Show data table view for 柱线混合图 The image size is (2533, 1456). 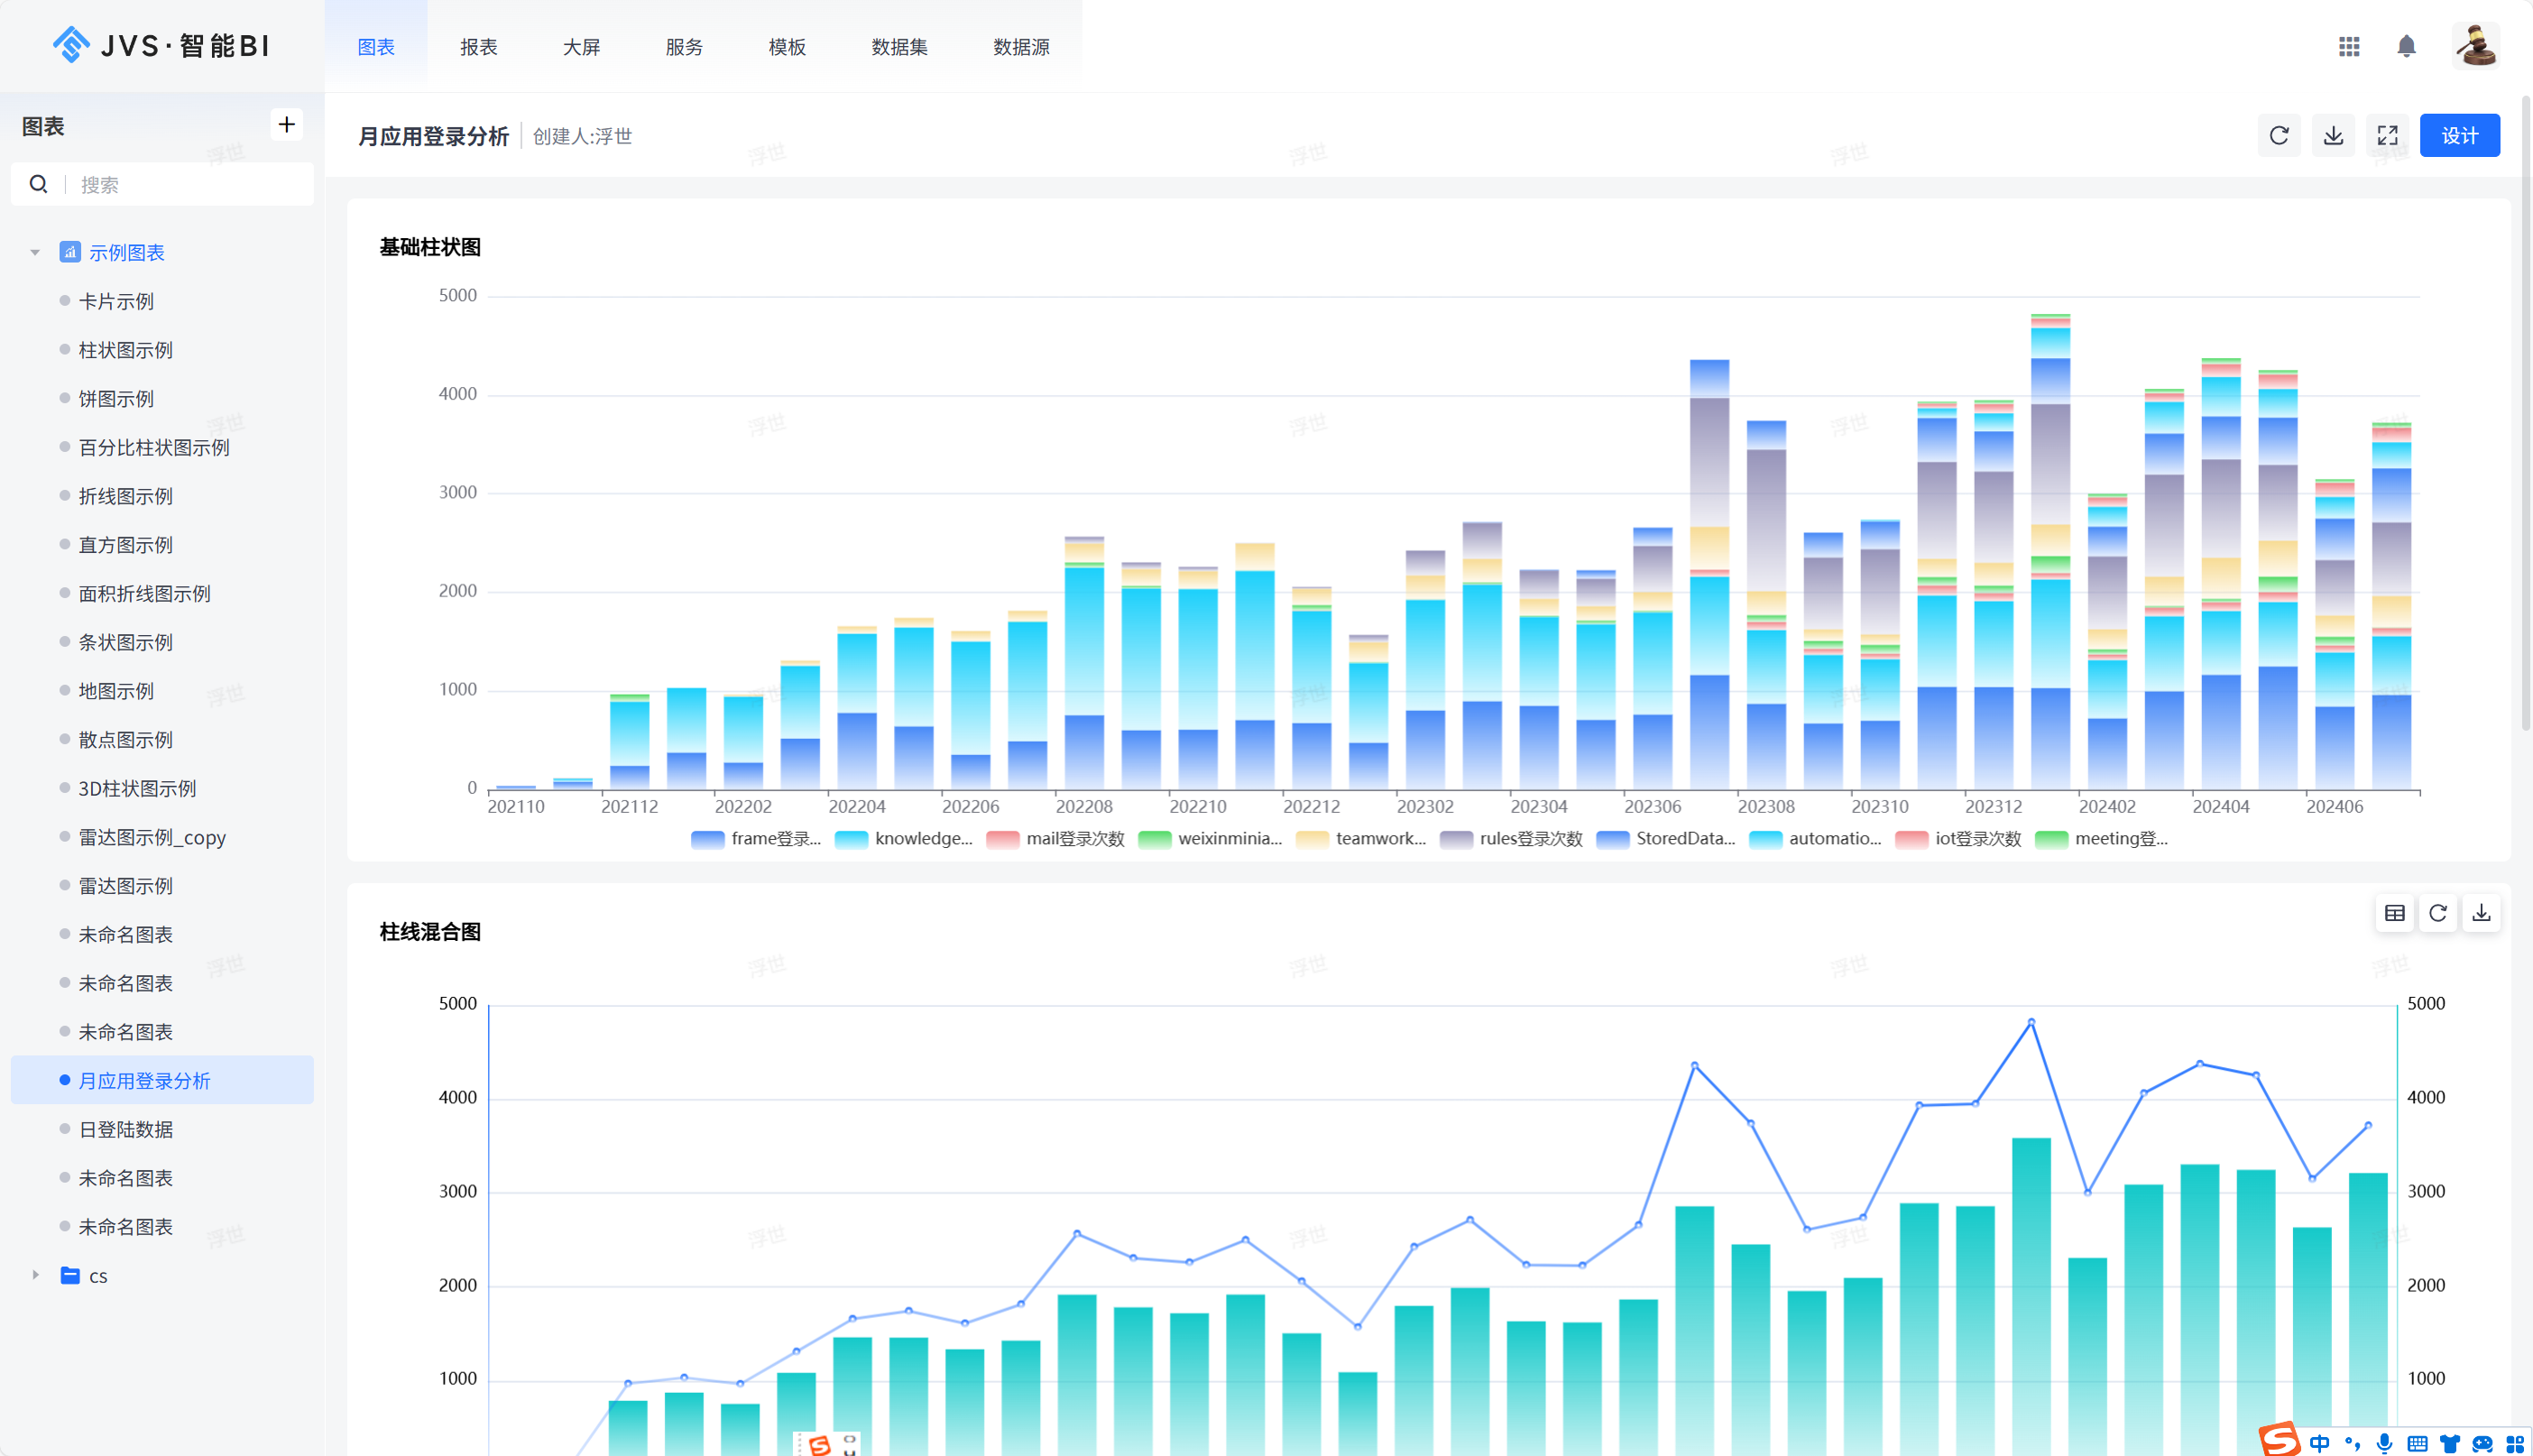click(x=2394, y=913)
